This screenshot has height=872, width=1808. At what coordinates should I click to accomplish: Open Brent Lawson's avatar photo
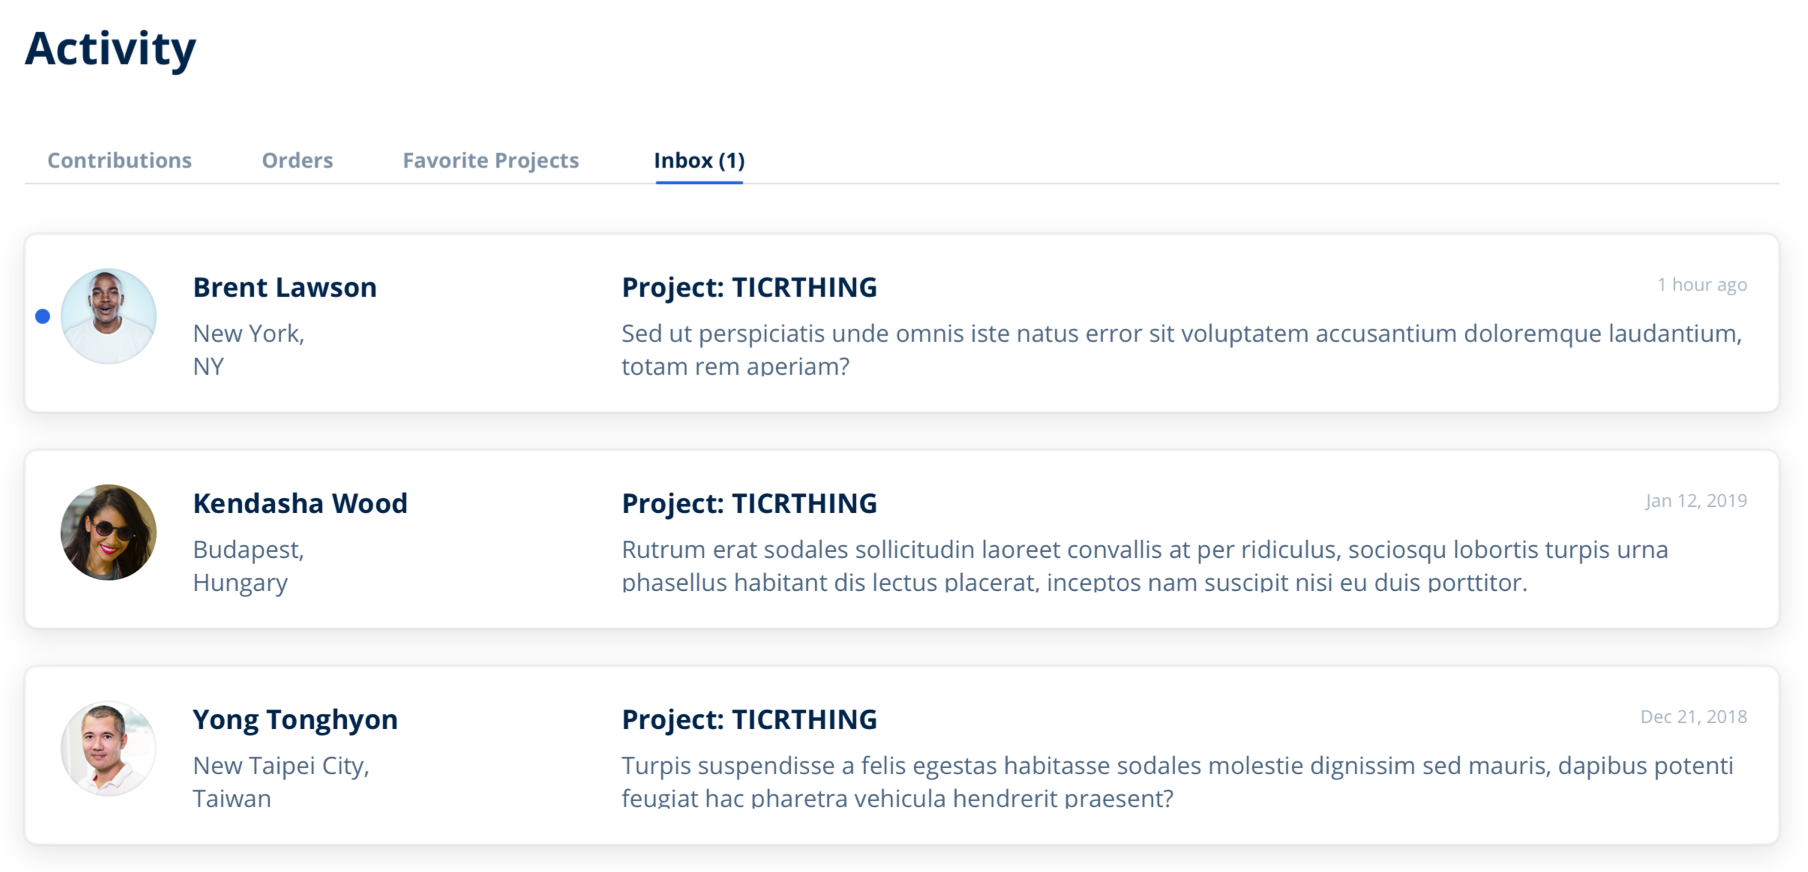tap(108, 316)
